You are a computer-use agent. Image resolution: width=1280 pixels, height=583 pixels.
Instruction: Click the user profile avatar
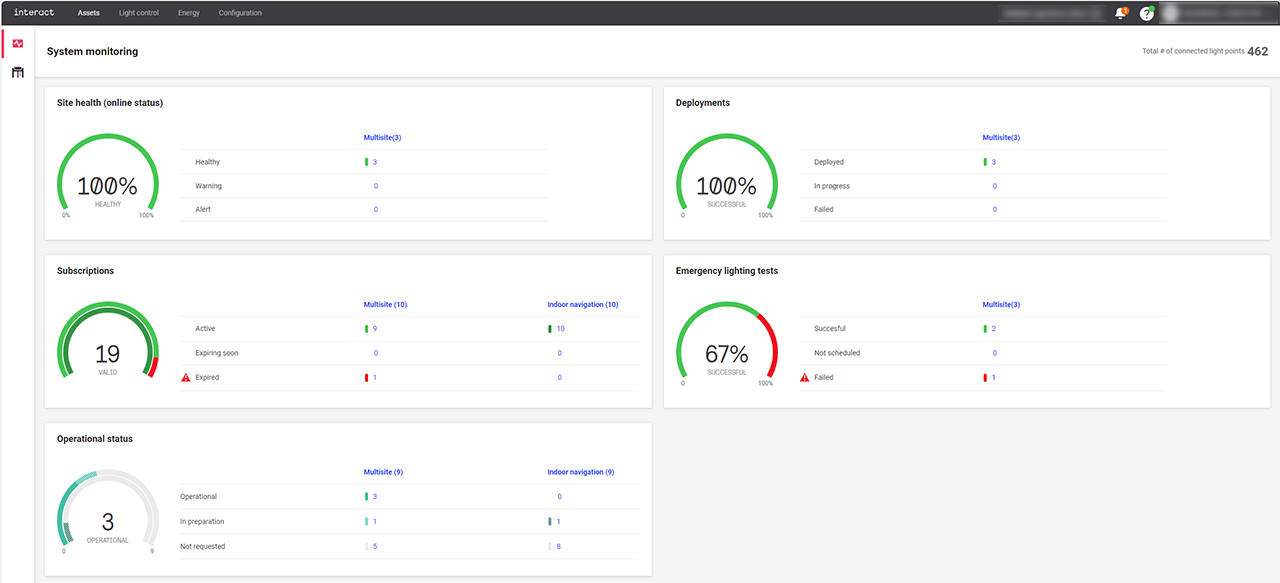[1170, 13]
